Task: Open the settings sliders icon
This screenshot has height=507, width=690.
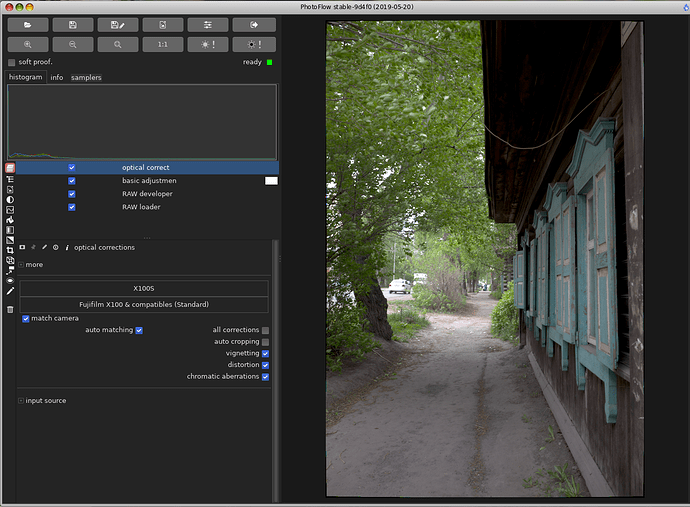Action: click(x=208, y=24)
